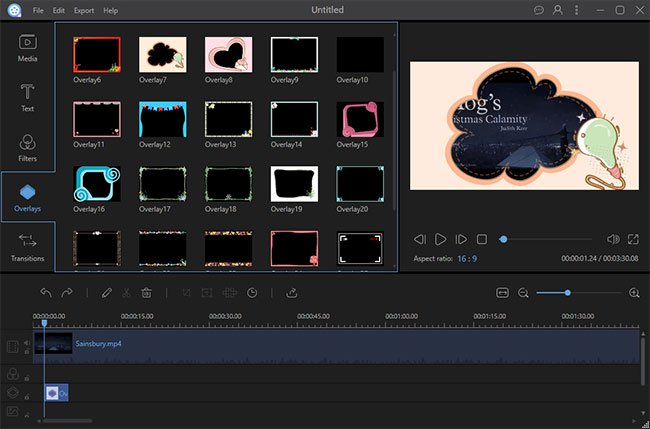The image size is (650, 429).
Task: Click the export share icon in toolbar
Action: (292, 293)
